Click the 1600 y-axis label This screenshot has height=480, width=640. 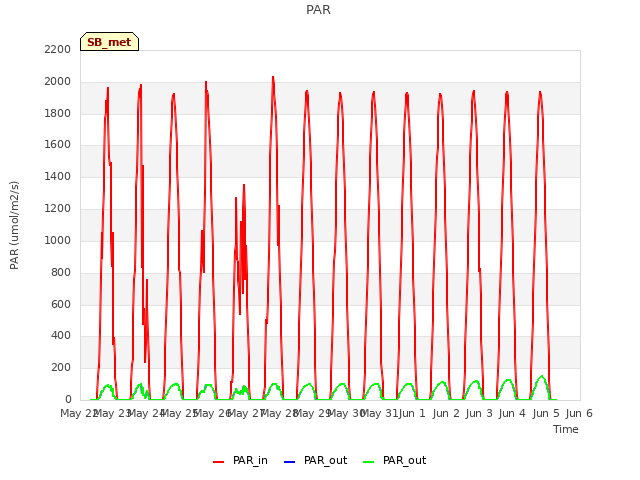tap(58, 145)
